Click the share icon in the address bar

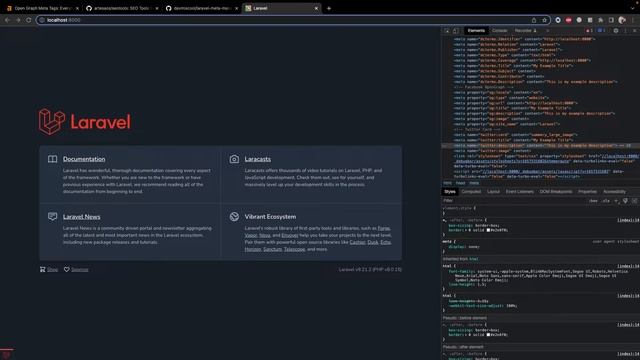coord(533,20)
